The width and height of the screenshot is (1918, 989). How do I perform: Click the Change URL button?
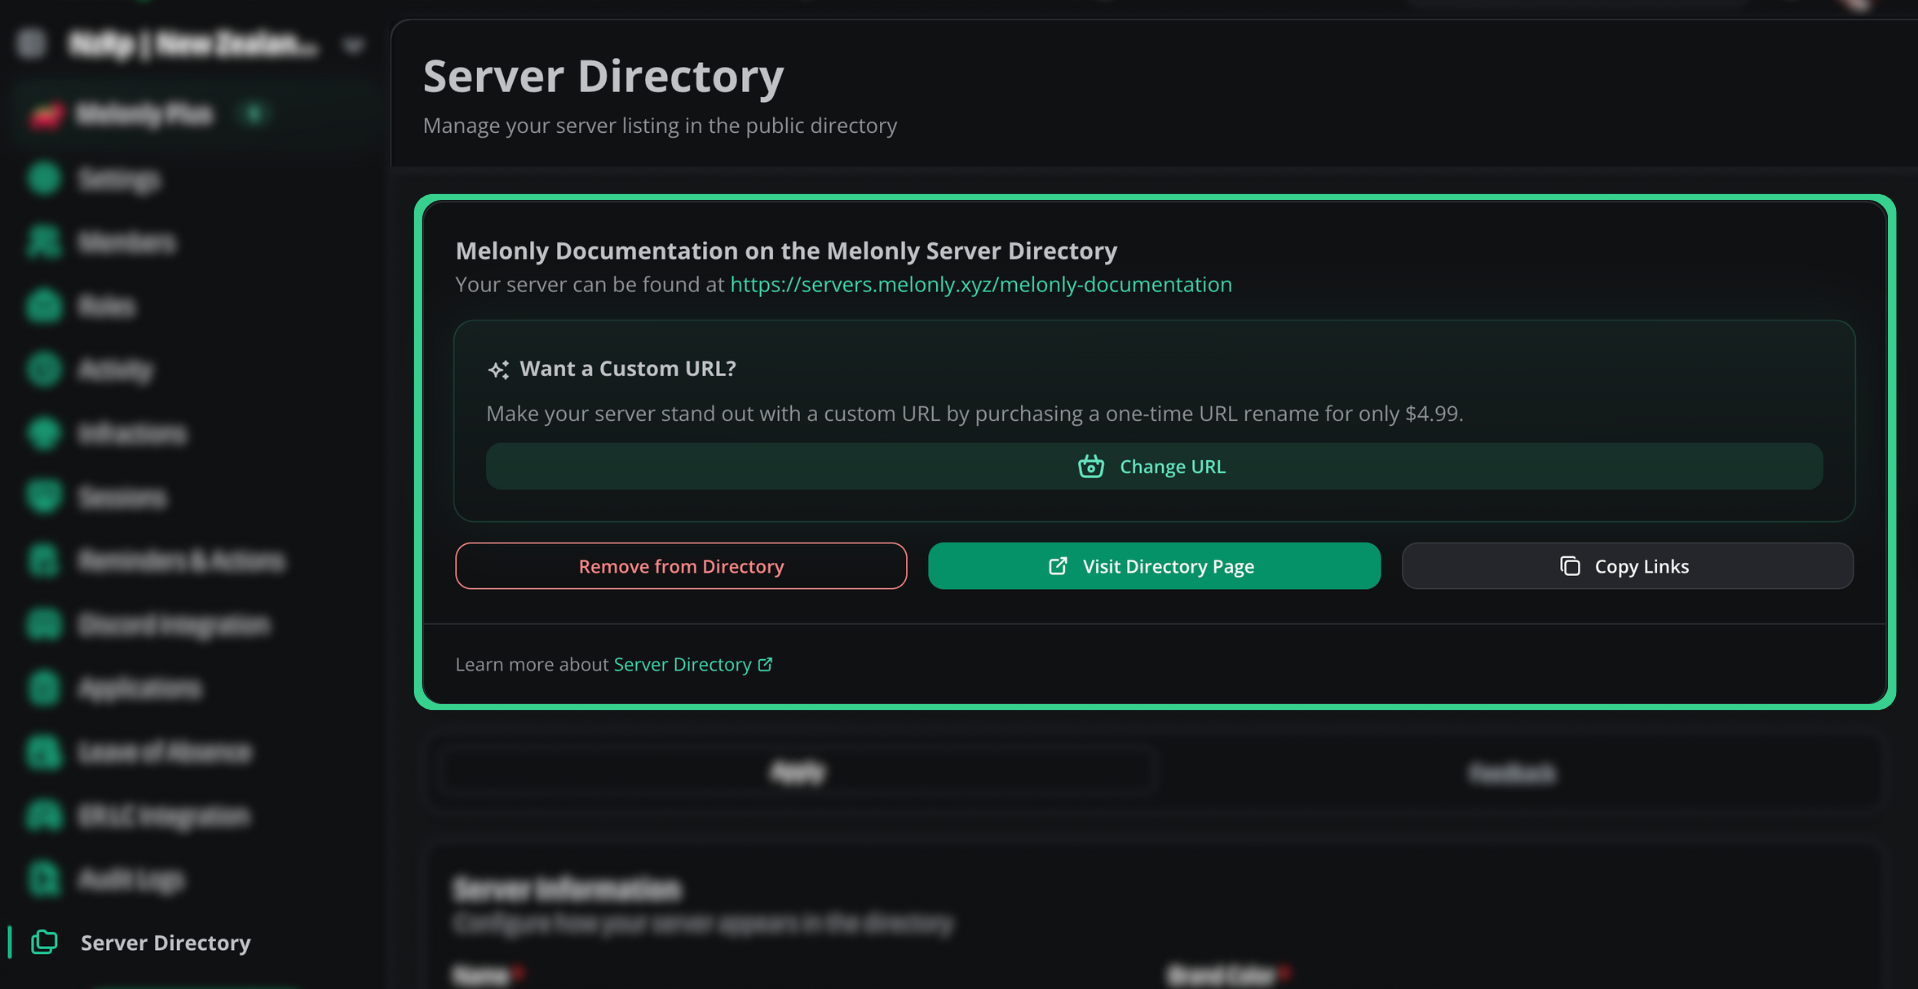1154,466
